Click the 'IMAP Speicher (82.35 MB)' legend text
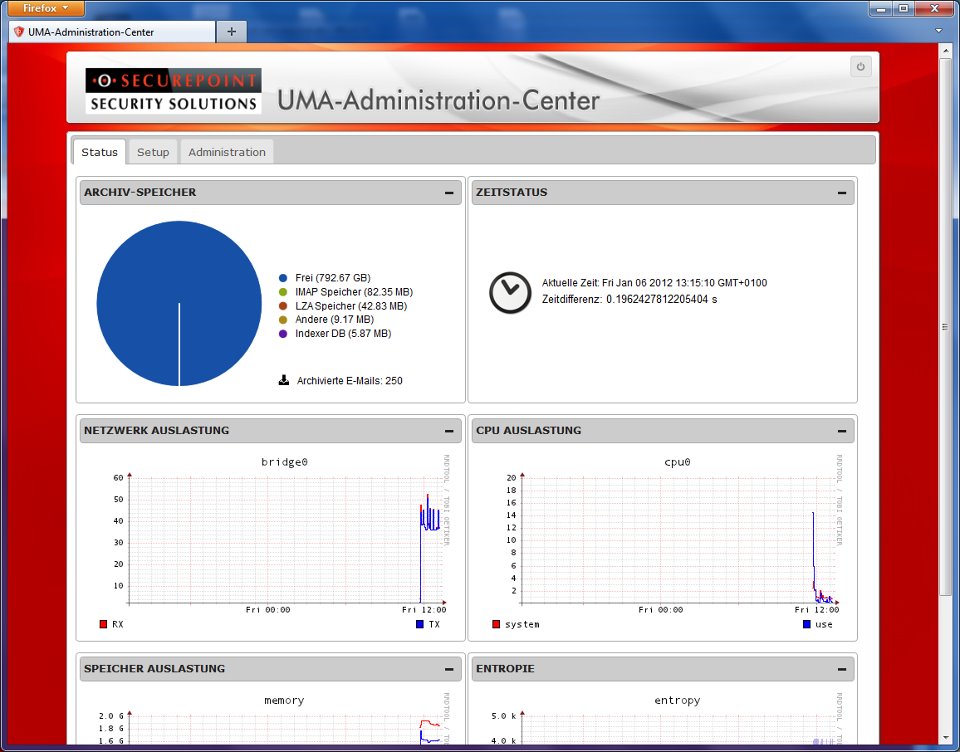The height and width of the screenshot is (752, 960). [354, 292]
